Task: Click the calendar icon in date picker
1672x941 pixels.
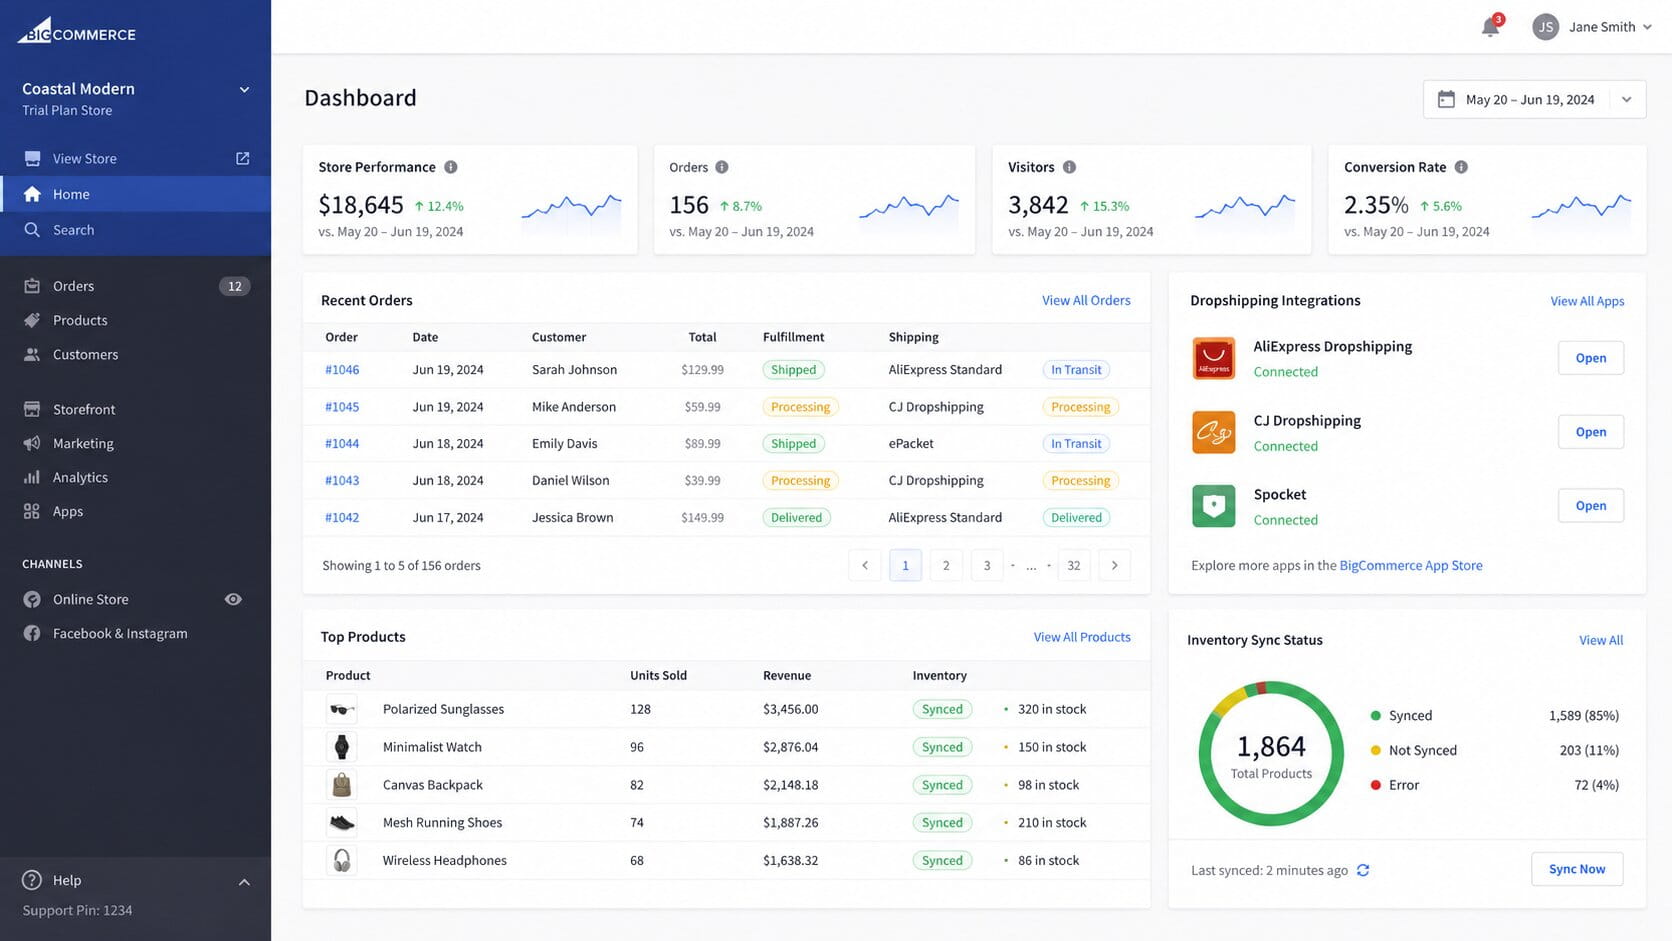Action: (x=1446, y=99)
